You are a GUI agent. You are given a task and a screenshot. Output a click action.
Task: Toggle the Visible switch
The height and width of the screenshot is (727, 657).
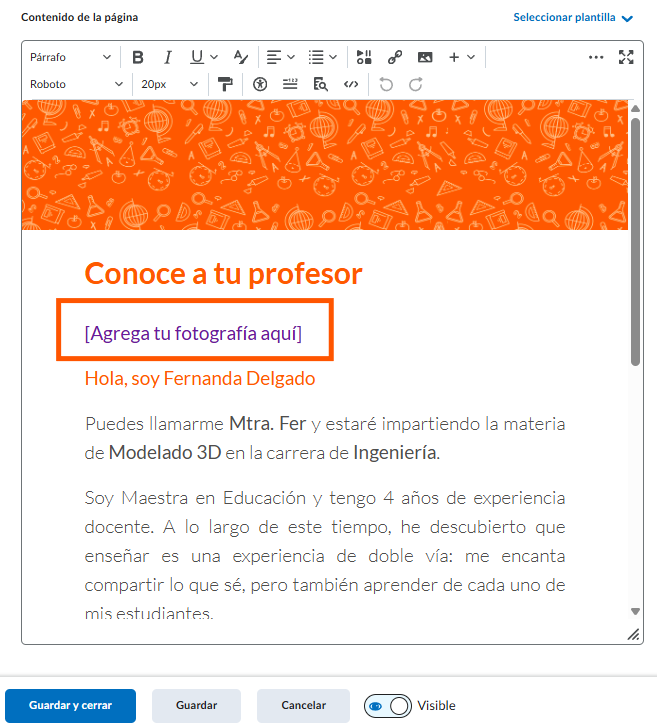click(x=388, y=705)
